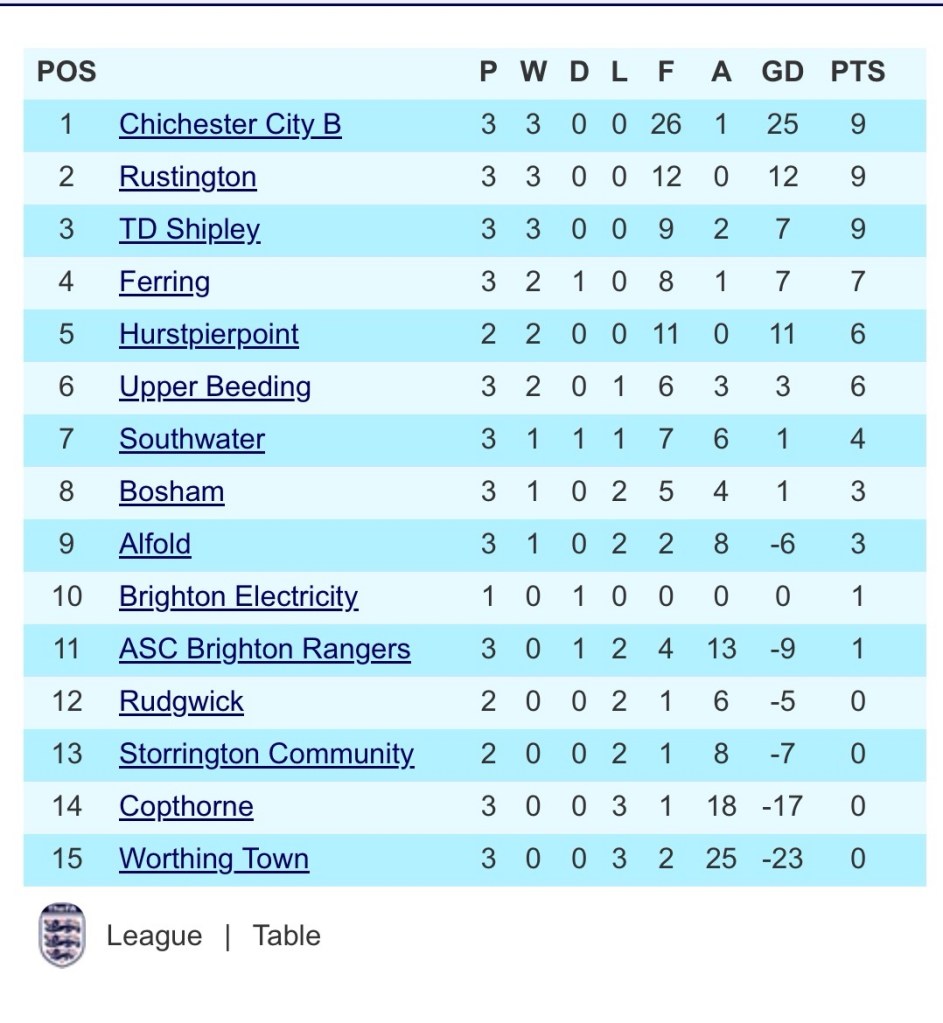Viewport: 943px width, 1023px height.
Task: Open the Bosham team page
Action: (x=172, y=492)
